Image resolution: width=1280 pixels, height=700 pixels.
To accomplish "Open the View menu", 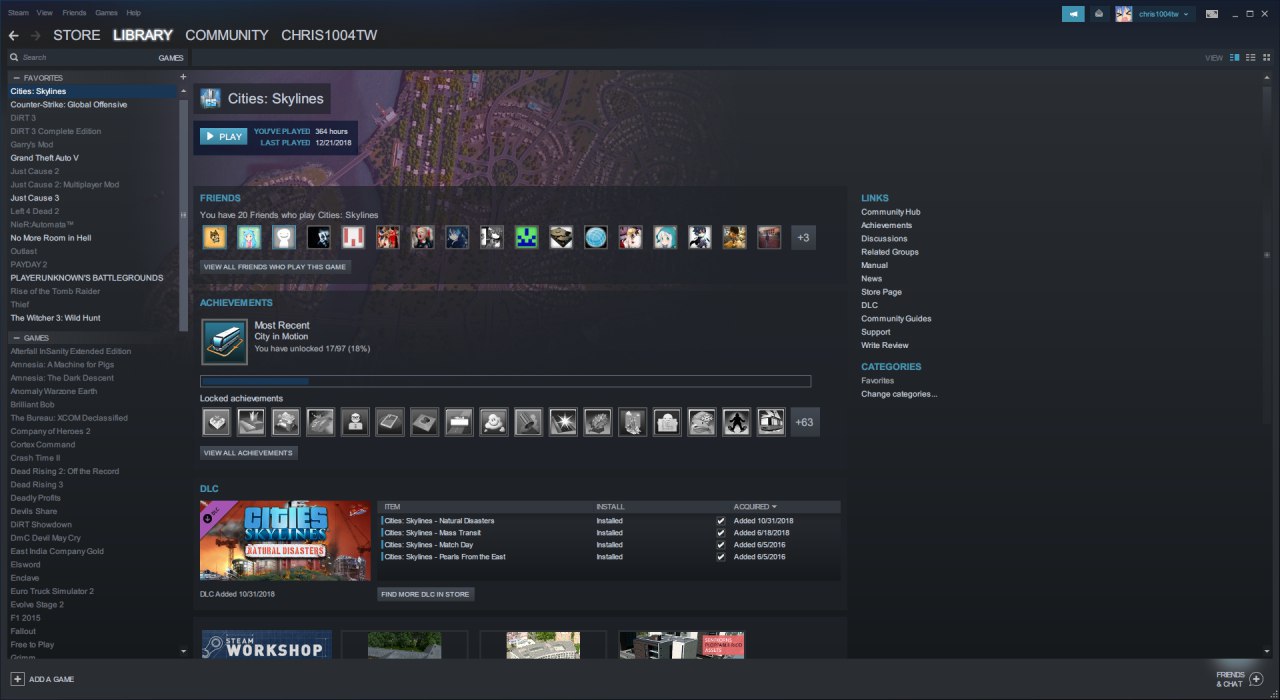I will click(44, 13).
